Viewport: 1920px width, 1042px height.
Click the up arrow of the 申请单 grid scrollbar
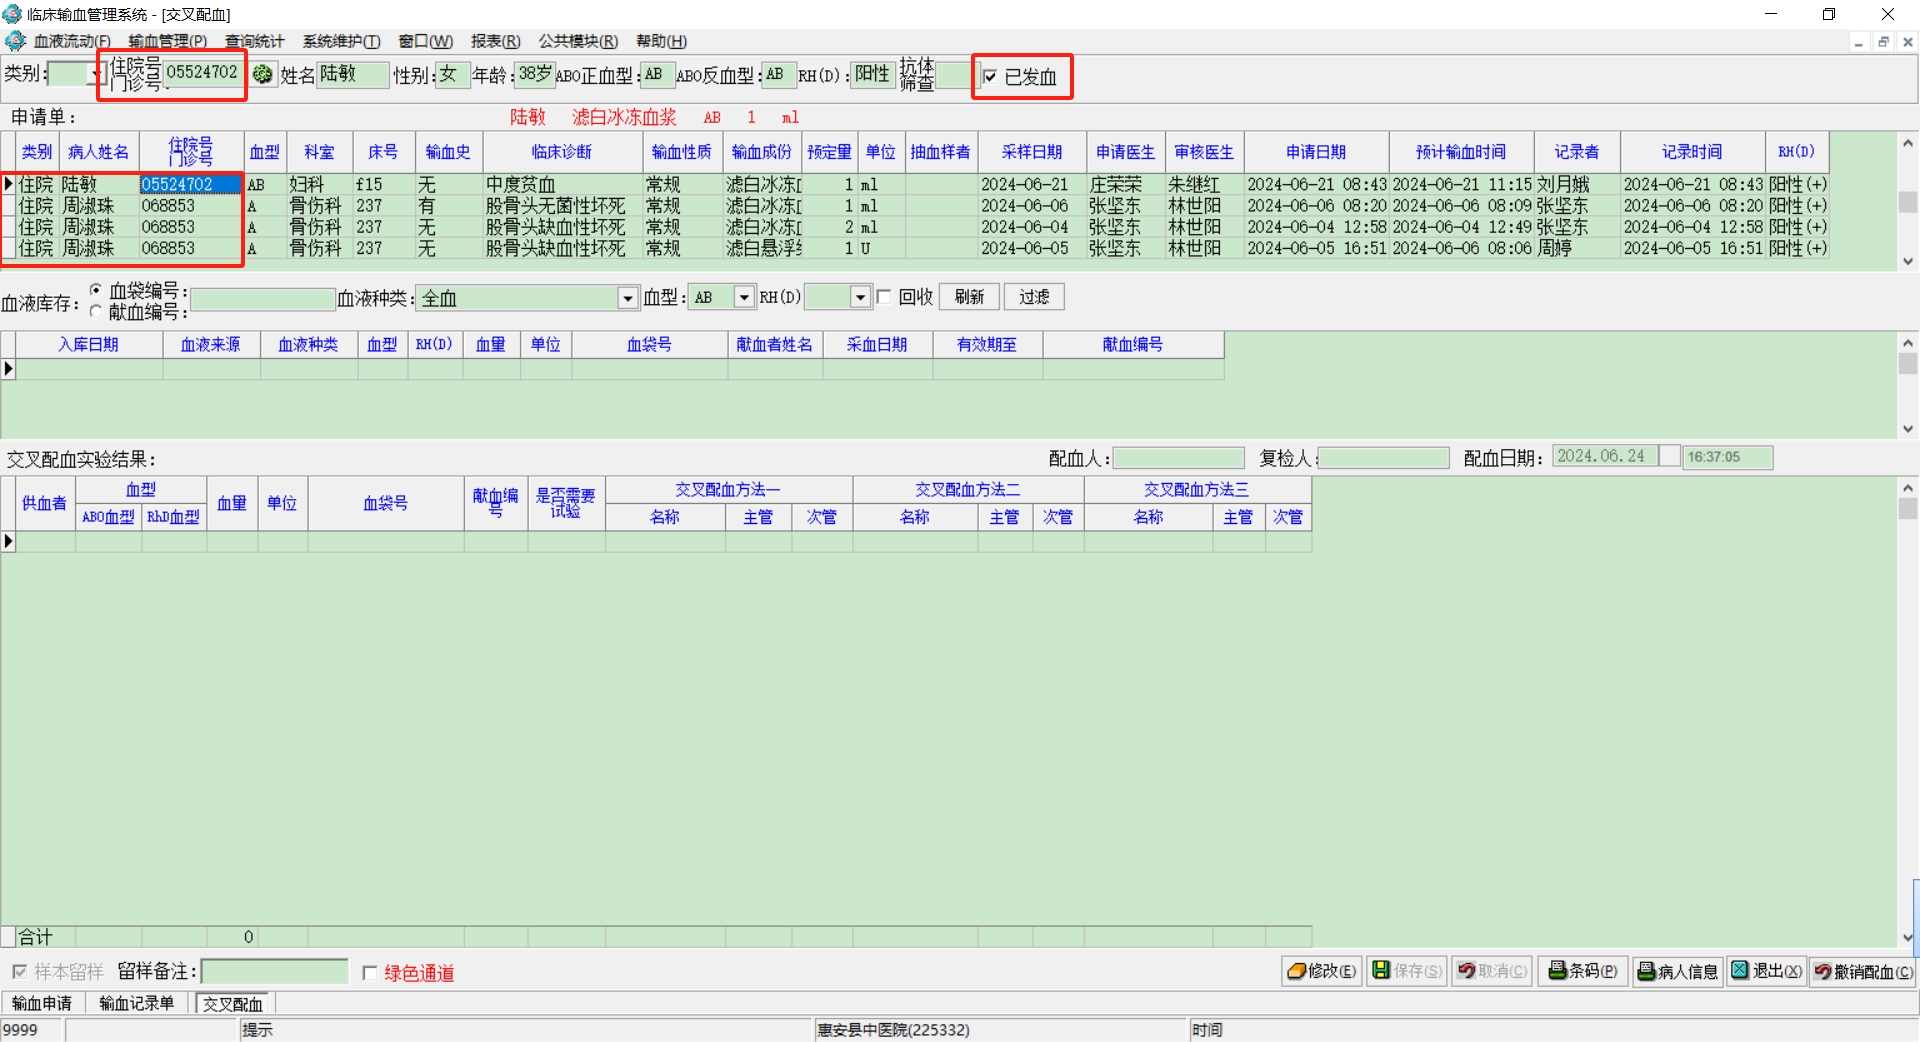[x=1908, y=143]
